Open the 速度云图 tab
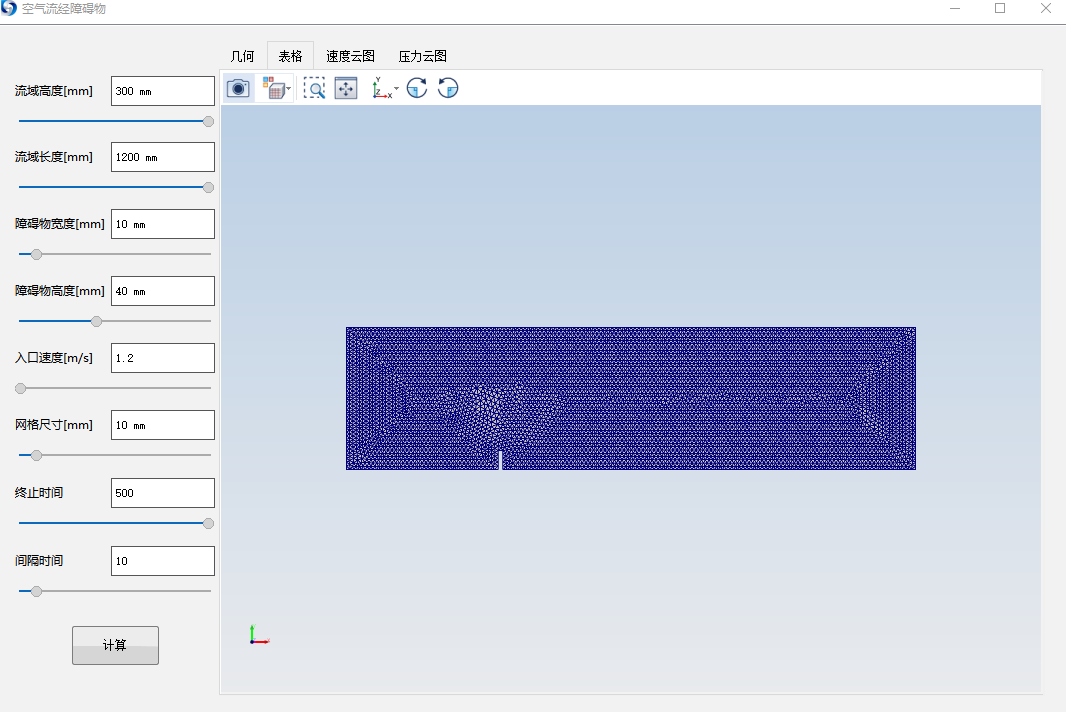The width and height of the screenshot is (1066, 712). coord(350,56)
